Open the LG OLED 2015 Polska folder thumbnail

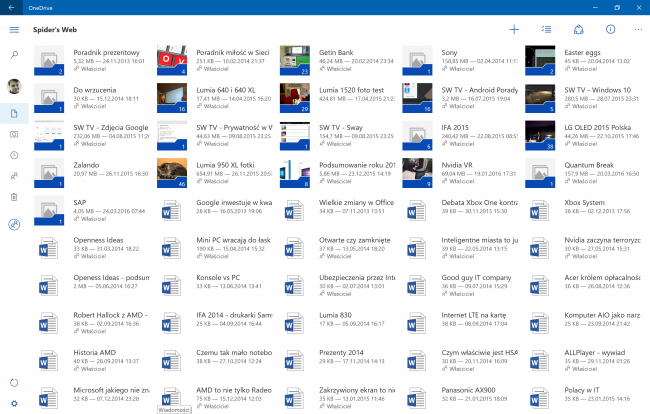[x=540, y=136]
